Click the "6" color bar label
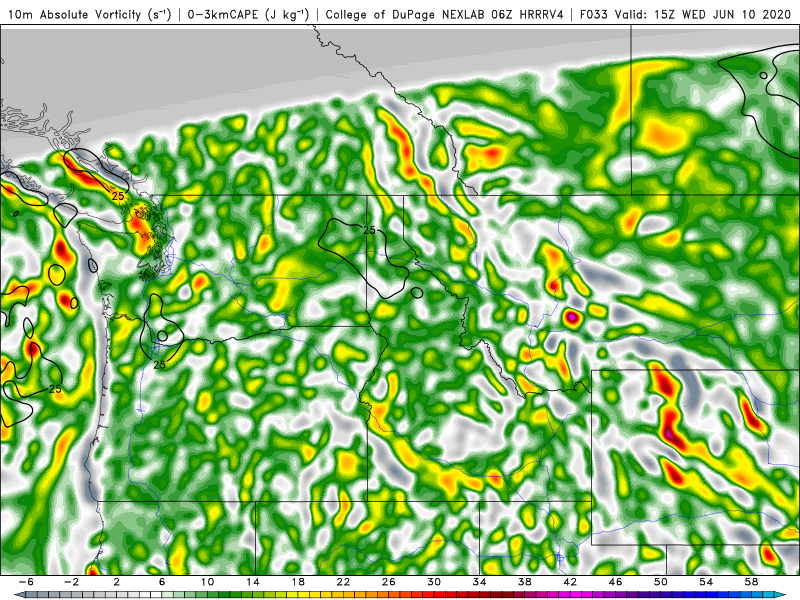 click(x=162, y=582)
